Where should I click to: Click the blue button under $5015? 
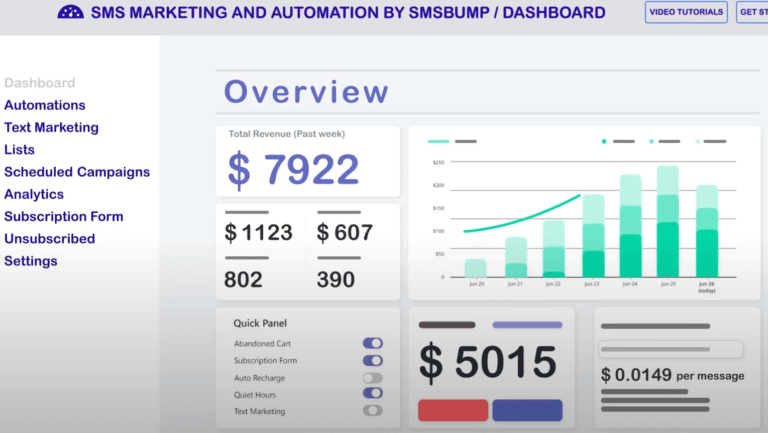[x=528, y=410]
